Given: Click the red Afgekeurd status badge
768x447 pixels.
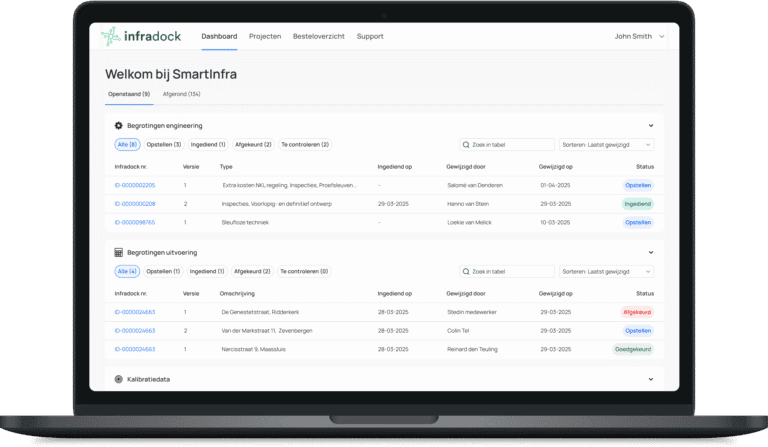Looking at the screenshot, I should coord(637,312).
